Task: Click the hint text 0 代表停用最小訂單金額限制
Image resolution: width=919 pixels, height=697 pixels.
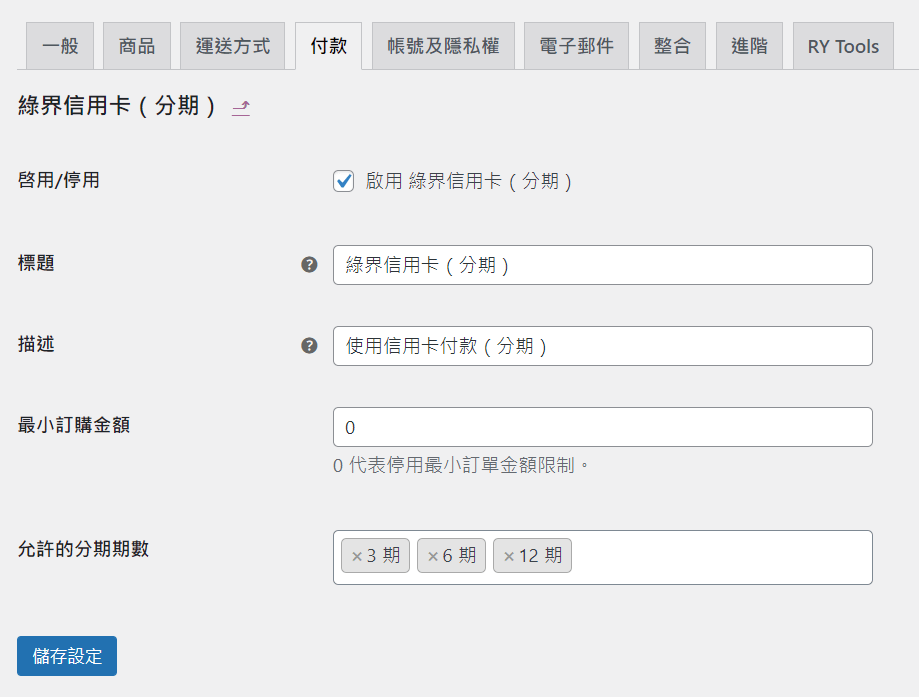Action: tap(461, 465)
